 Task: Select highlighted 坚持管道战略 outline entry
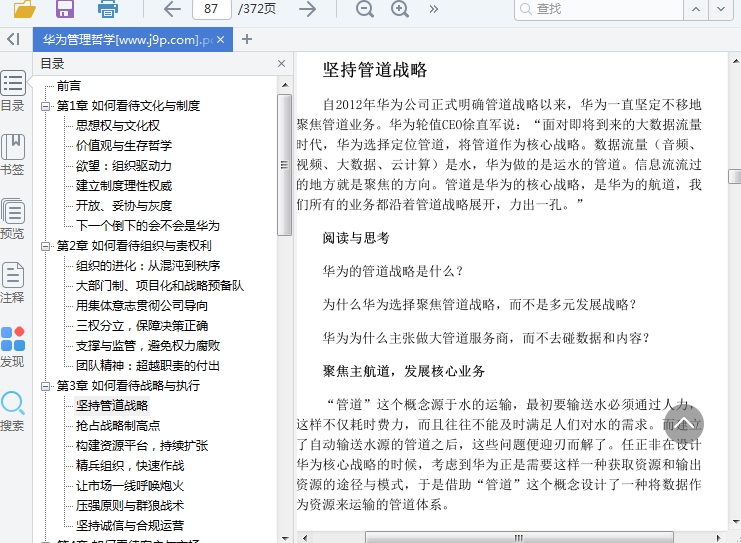[112, 405]
